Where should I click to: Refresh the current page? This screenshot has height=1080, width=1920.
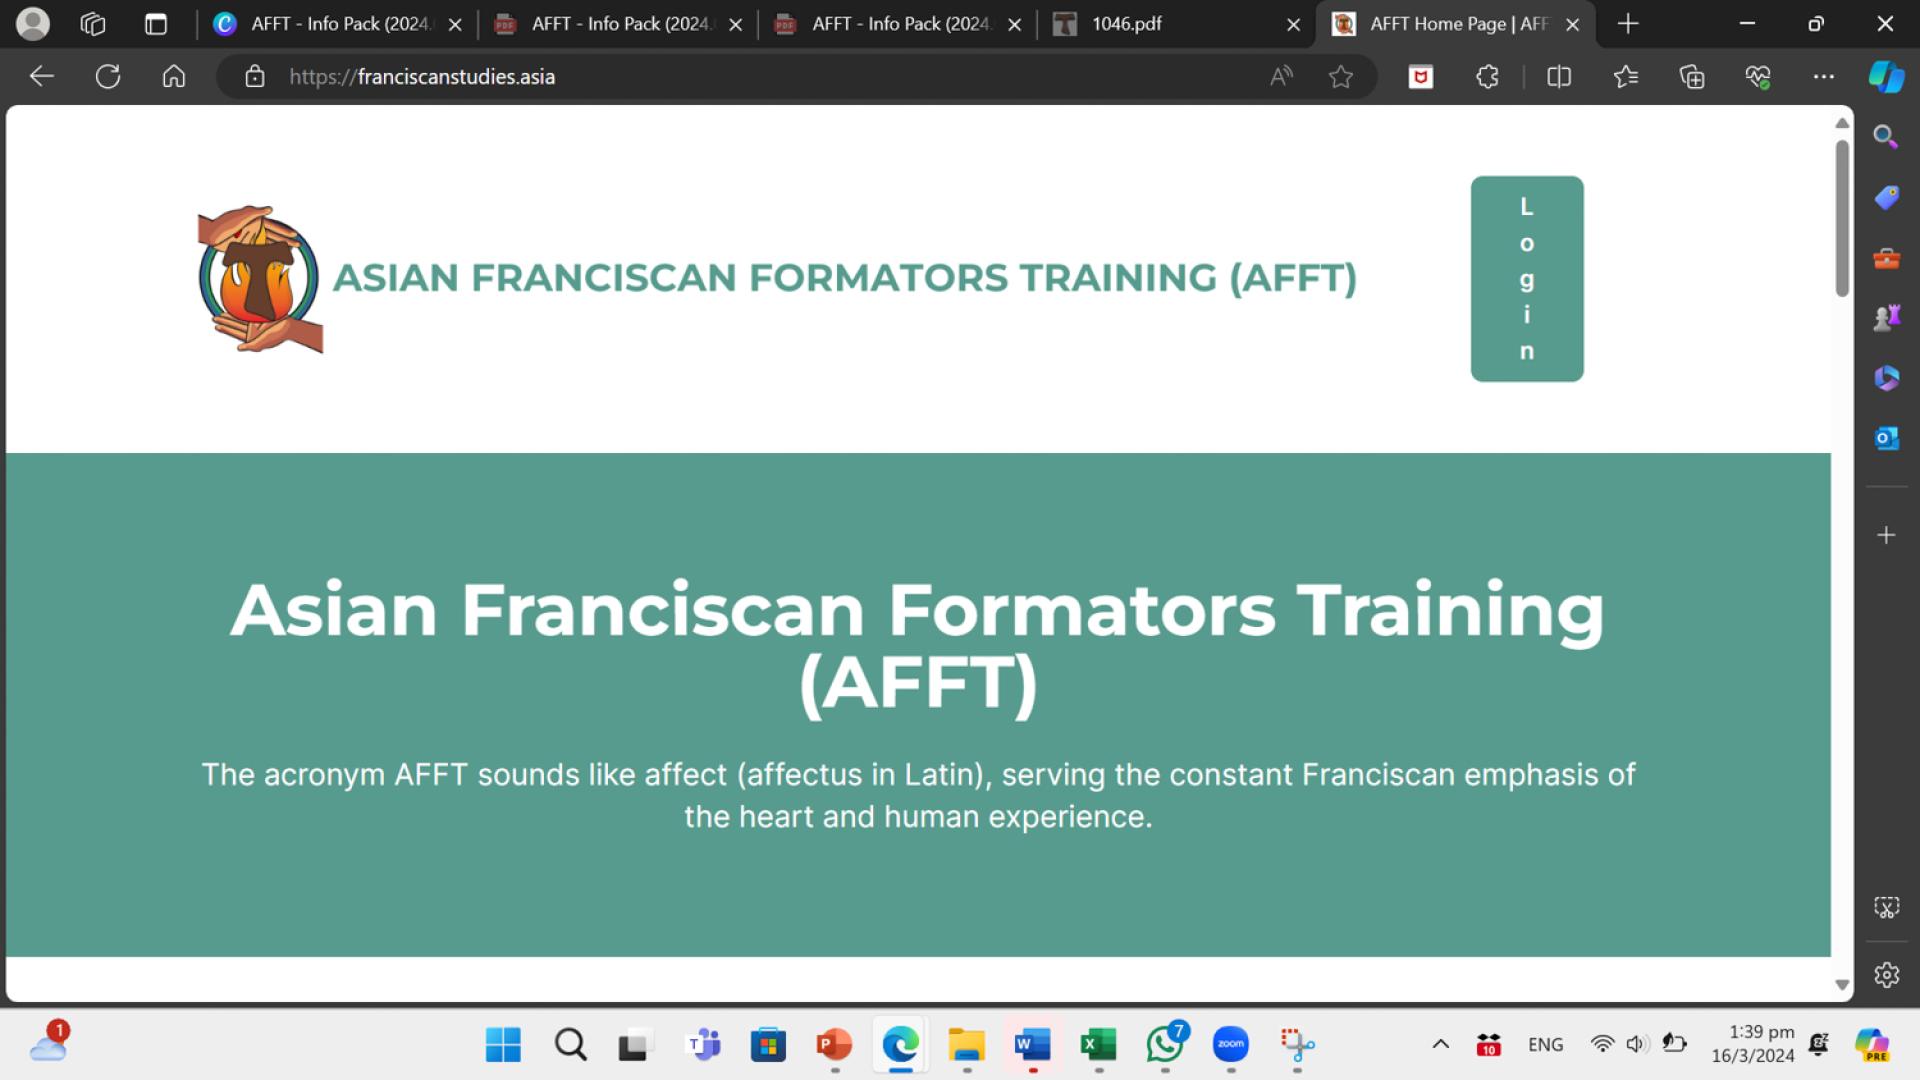(108, 76)
